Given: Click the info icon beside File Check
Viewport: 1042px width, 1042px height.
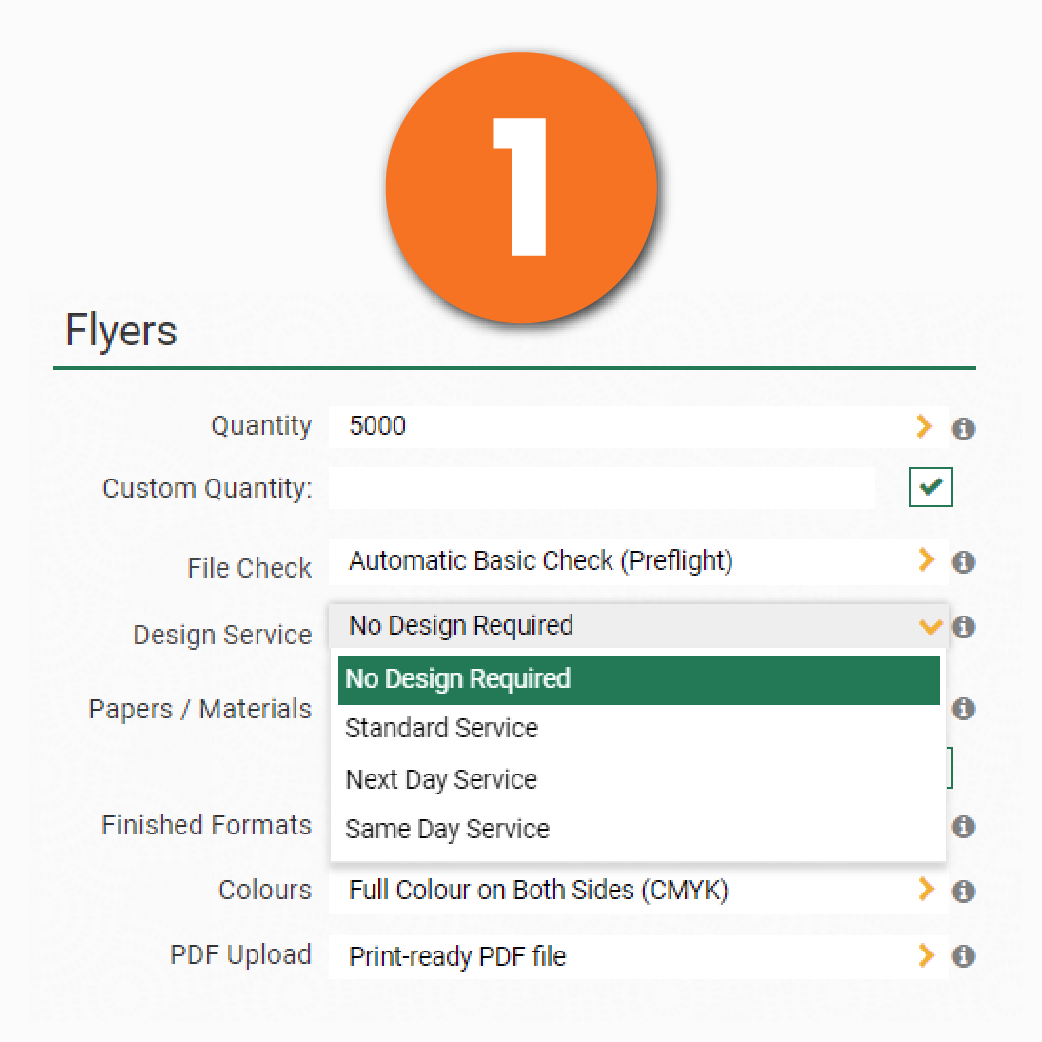Looking at the screenshot, I should [963, 562].
